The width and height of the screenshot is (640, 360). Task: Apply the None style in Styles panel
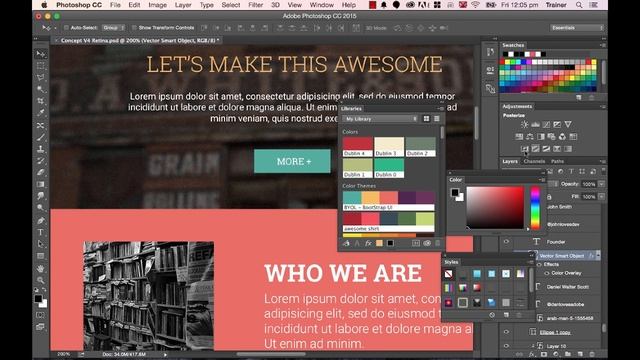[449, 274]
